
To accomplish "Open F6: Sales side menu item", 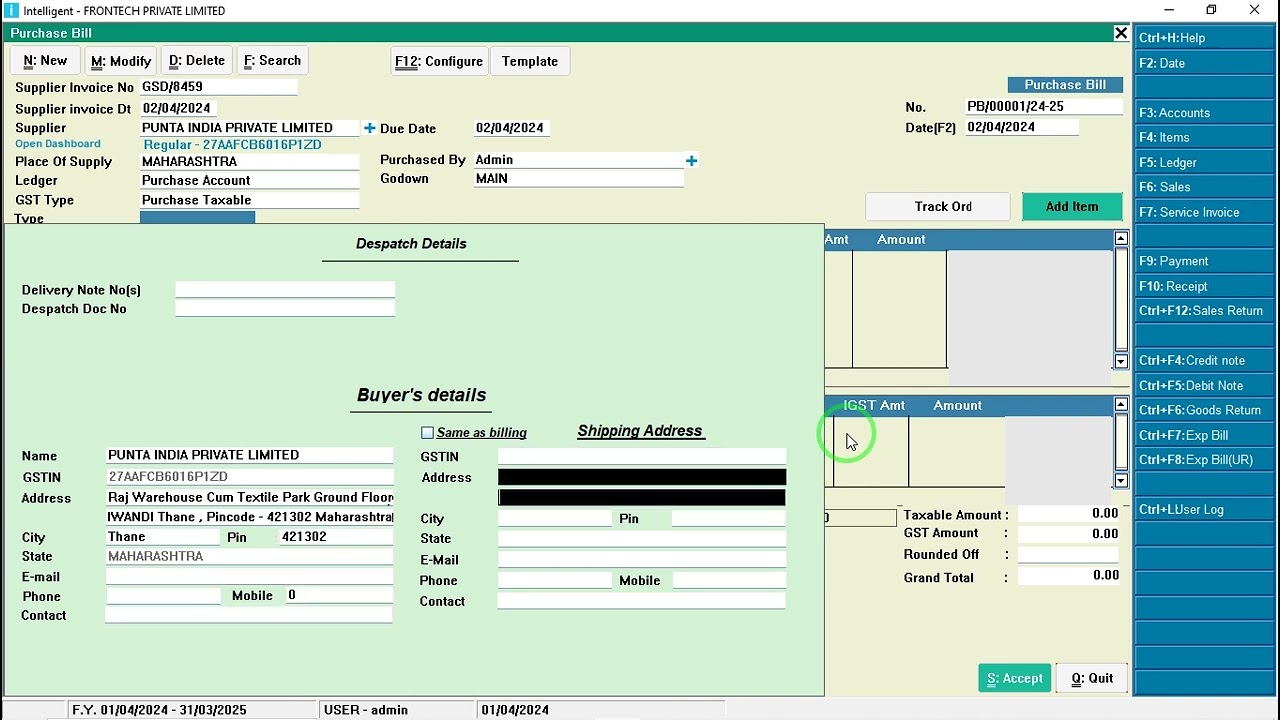I will pyautogui.click(x=1204, y=187).
